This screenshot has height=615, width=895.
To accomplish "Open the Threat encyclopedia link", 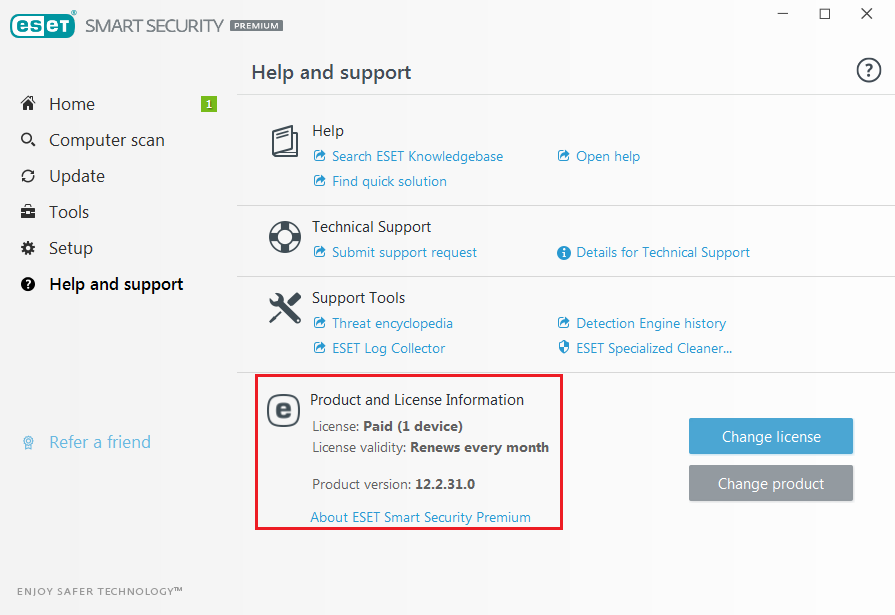I will 392,323.
